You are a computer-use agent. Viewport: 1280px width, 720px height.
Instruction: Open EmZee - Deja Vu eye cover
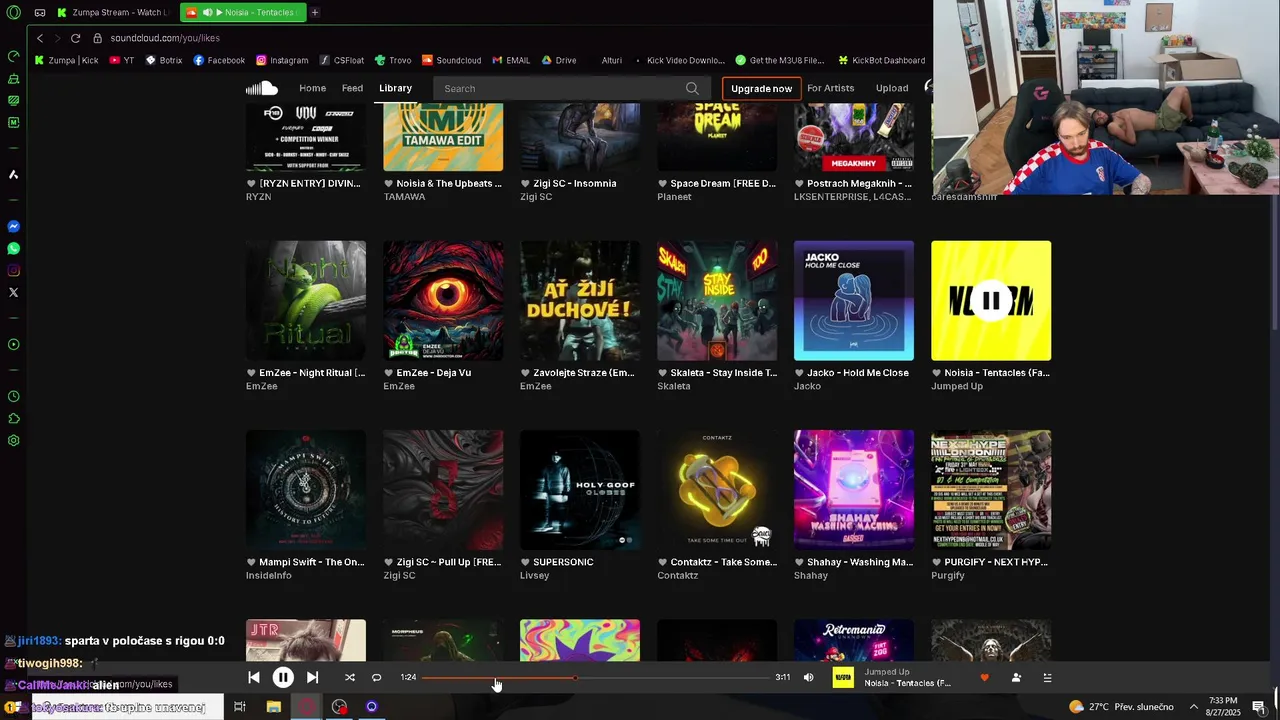coord(443,300)
